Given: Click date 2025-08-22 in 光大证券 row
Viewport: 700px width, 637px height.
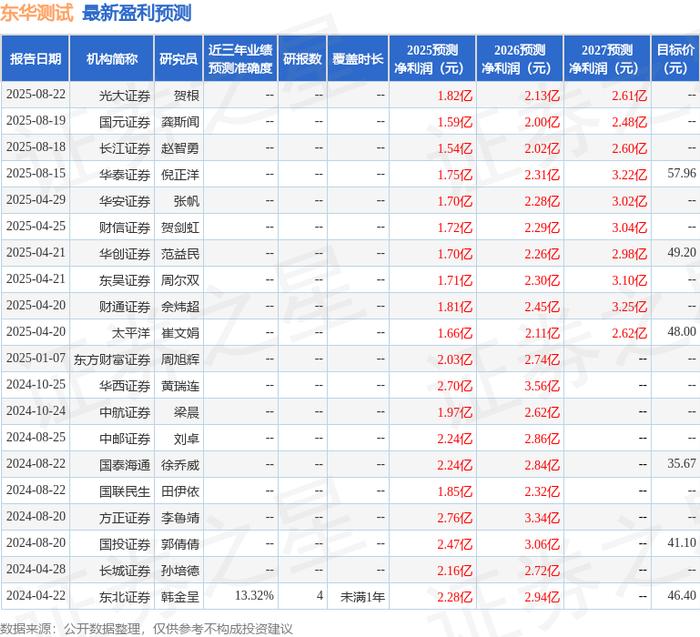Looking at the screenshot, I should 36,94.
